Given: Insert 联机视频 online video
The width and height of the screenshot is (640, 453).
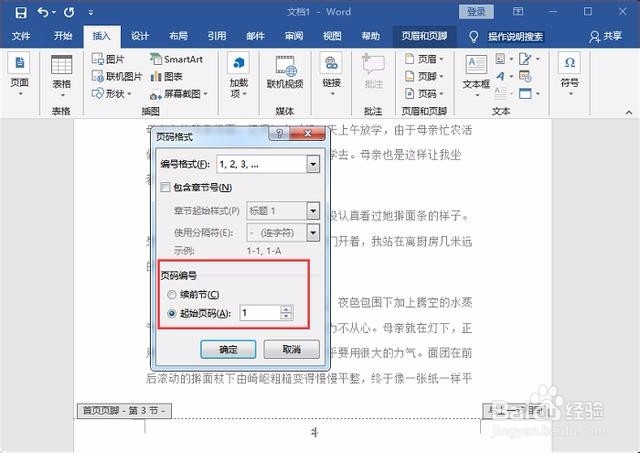Looking at the screenshot, I should coord(285,73).
